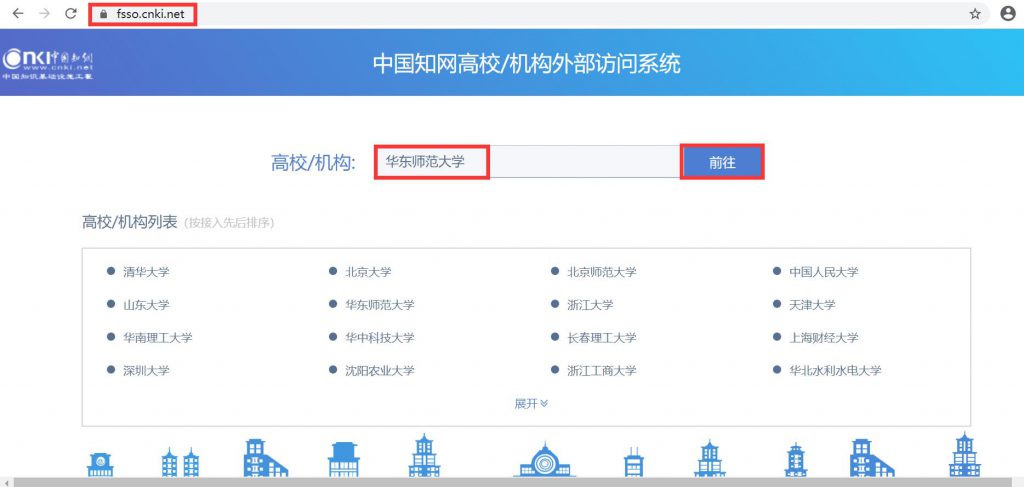Open 山东大学 from the list
Image resolution: width=1024 pixels, height=487 pixels.
tap(146, 305)
